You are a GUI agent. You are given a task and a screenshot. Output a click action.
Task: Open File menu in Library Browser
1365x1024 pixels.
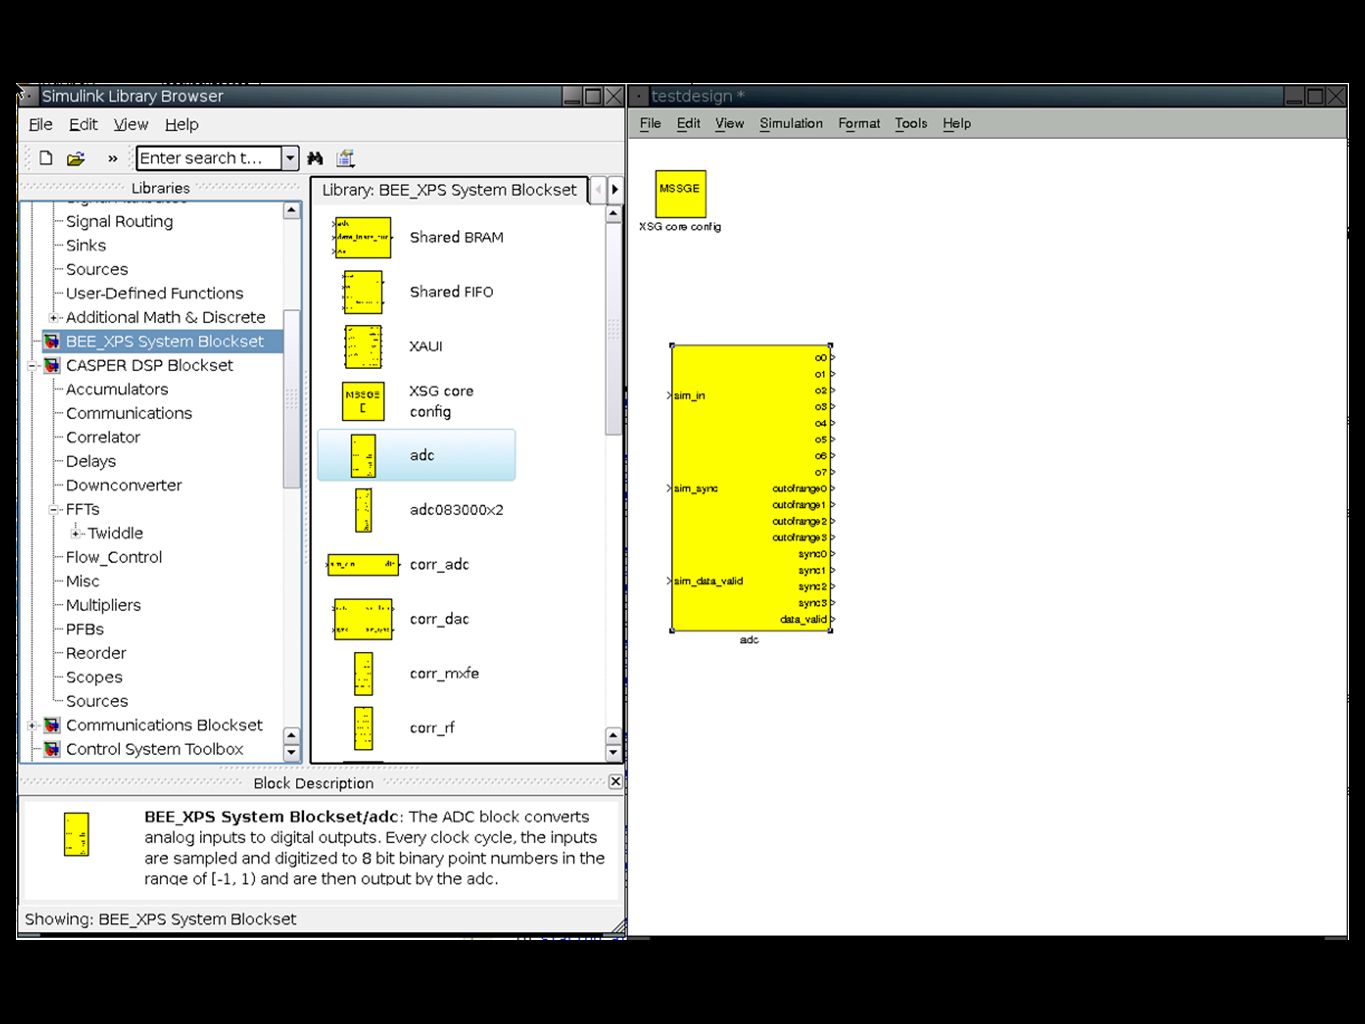coord(41,124)
